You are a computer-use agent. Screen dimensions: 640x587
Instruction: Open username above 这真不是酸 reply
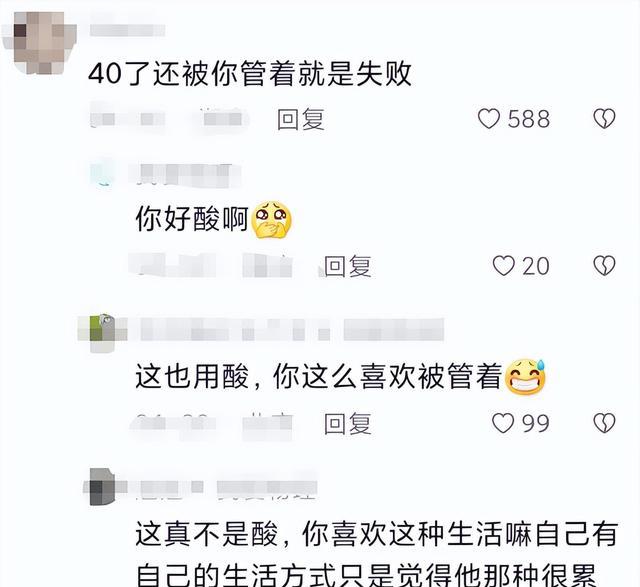point(229,487)
